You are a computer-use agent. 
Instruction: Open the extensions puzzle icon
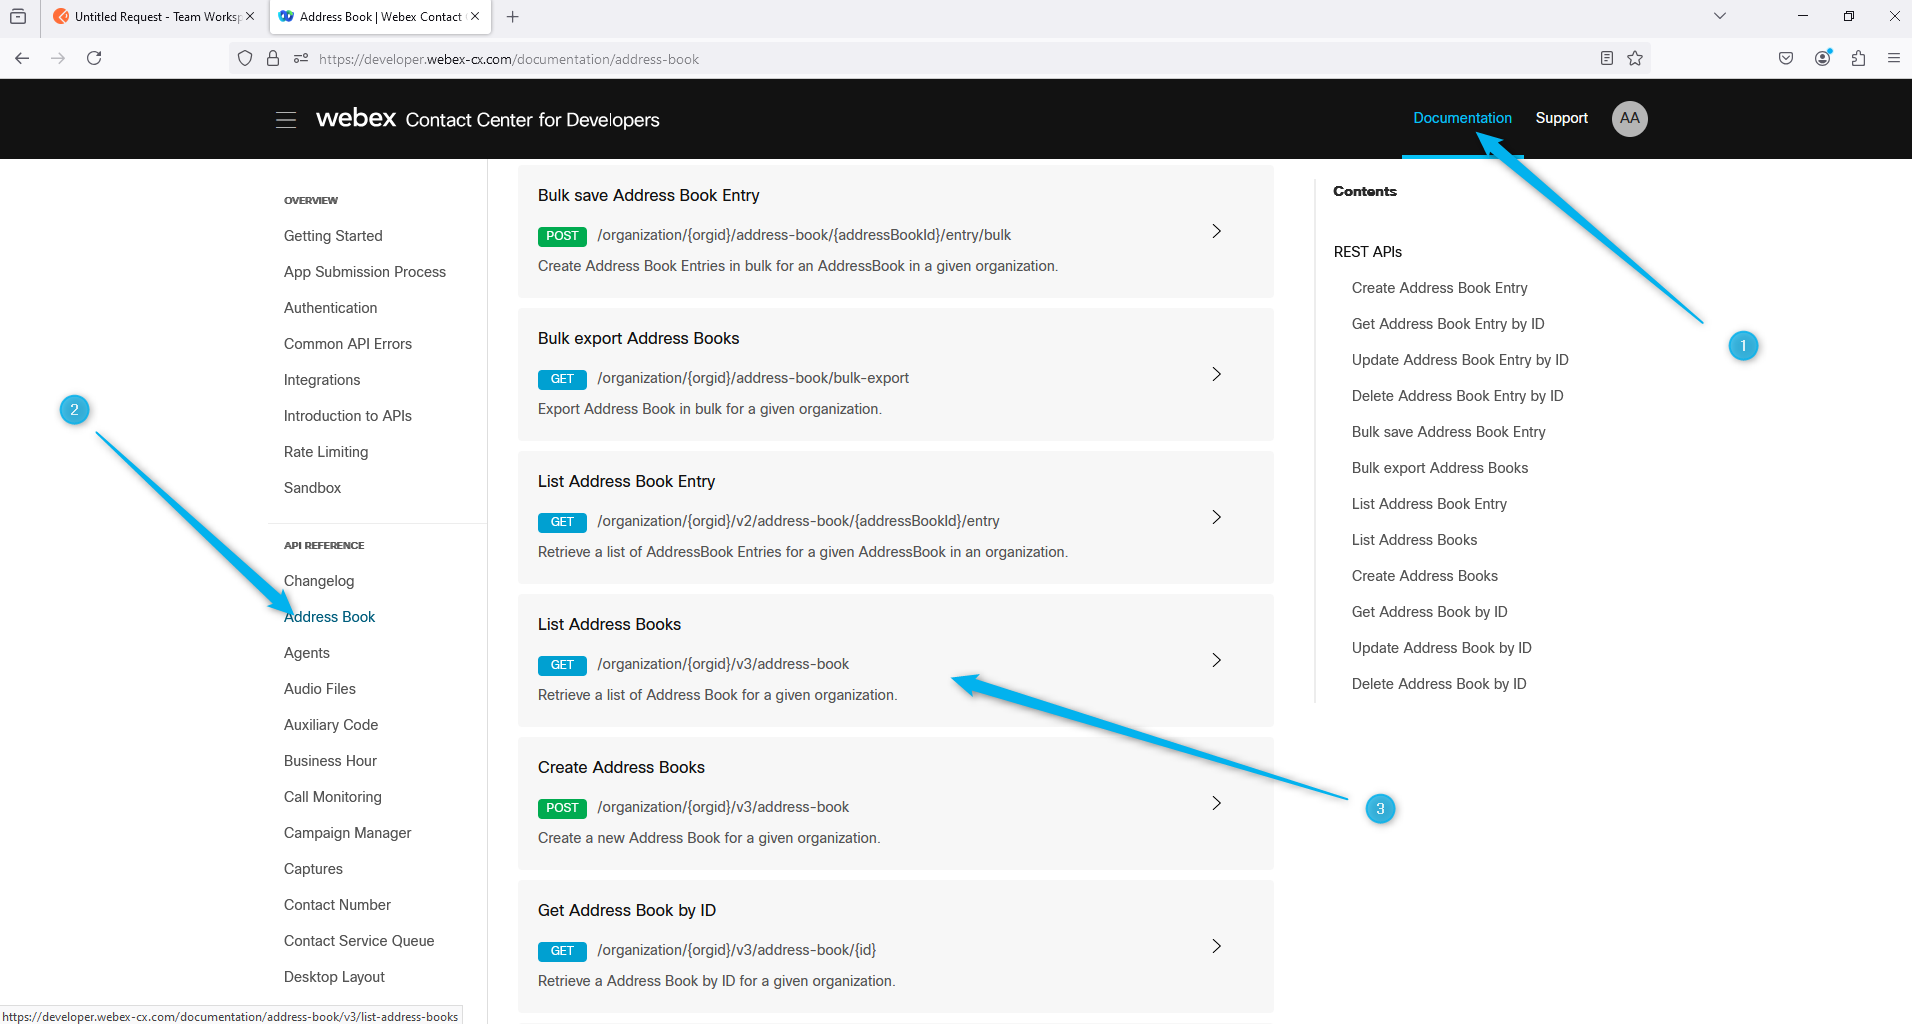click(x=1858, y=58)
